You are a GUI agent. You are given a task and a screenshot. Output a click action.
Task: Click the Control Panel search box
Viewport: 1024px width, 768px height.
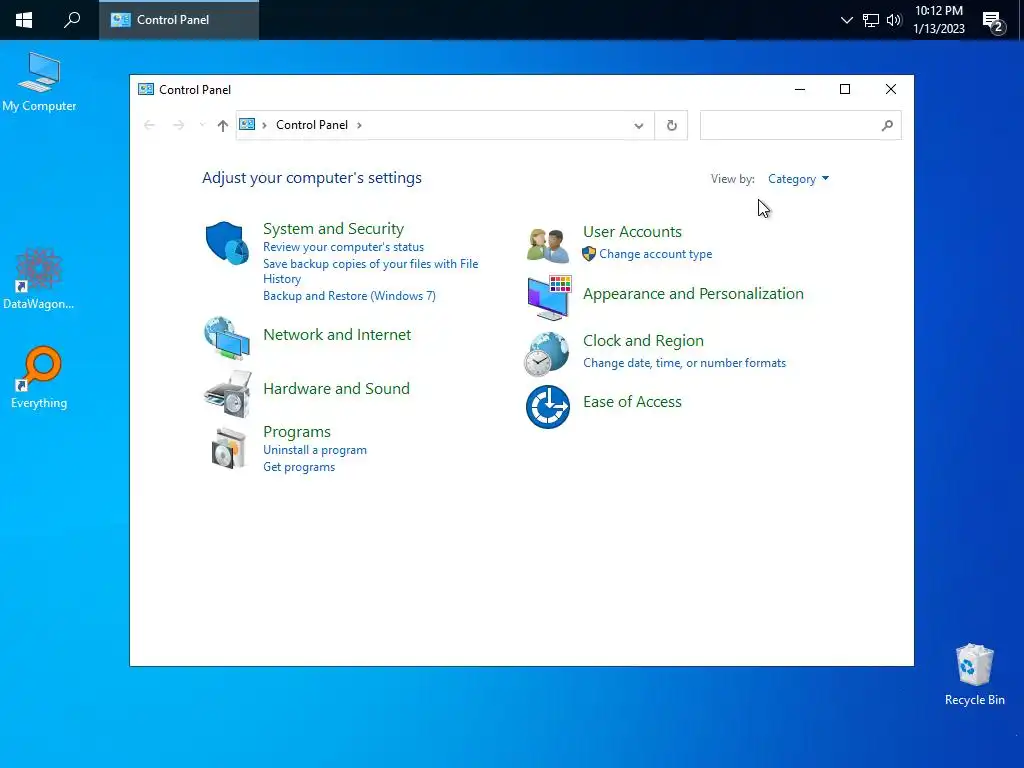[801, 125]
